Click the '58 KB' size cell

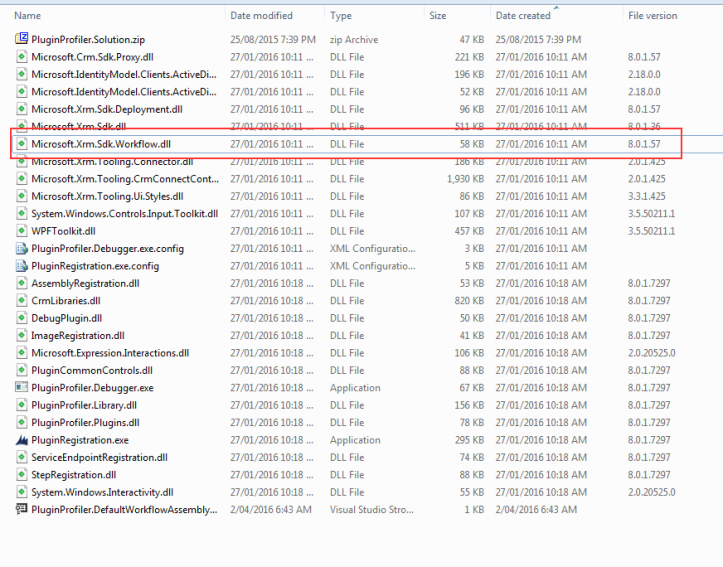coord(472,144)
